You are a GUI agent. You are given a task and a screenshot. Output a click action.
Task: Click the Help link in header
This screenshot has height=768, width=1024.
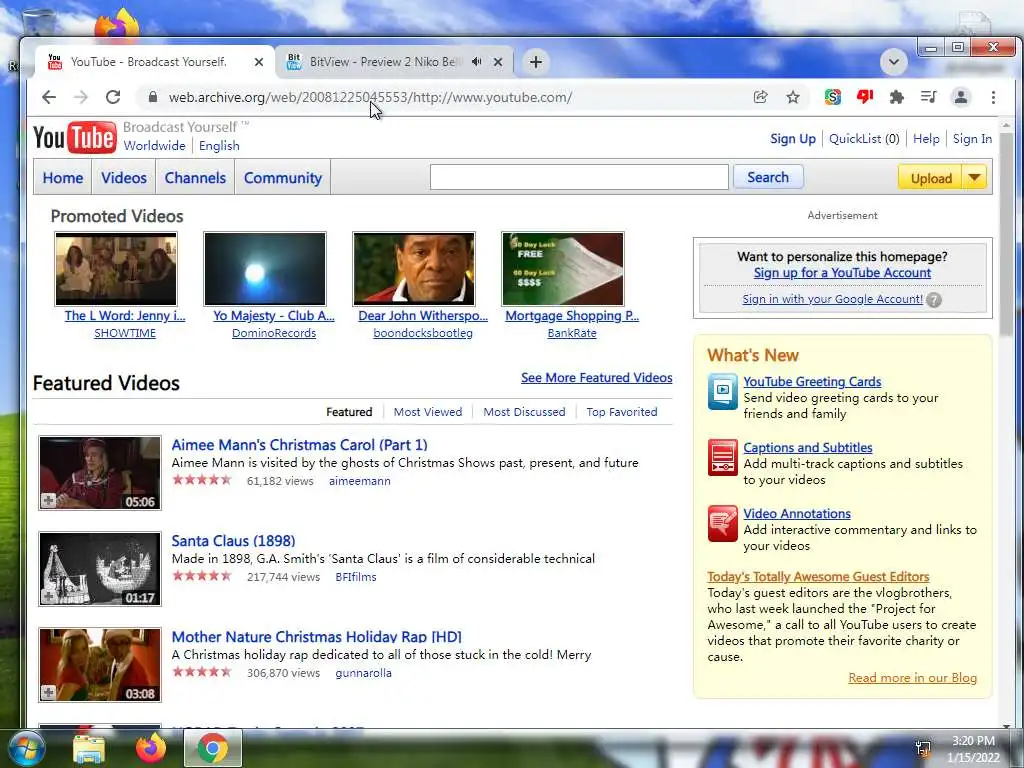click(926, 138)
